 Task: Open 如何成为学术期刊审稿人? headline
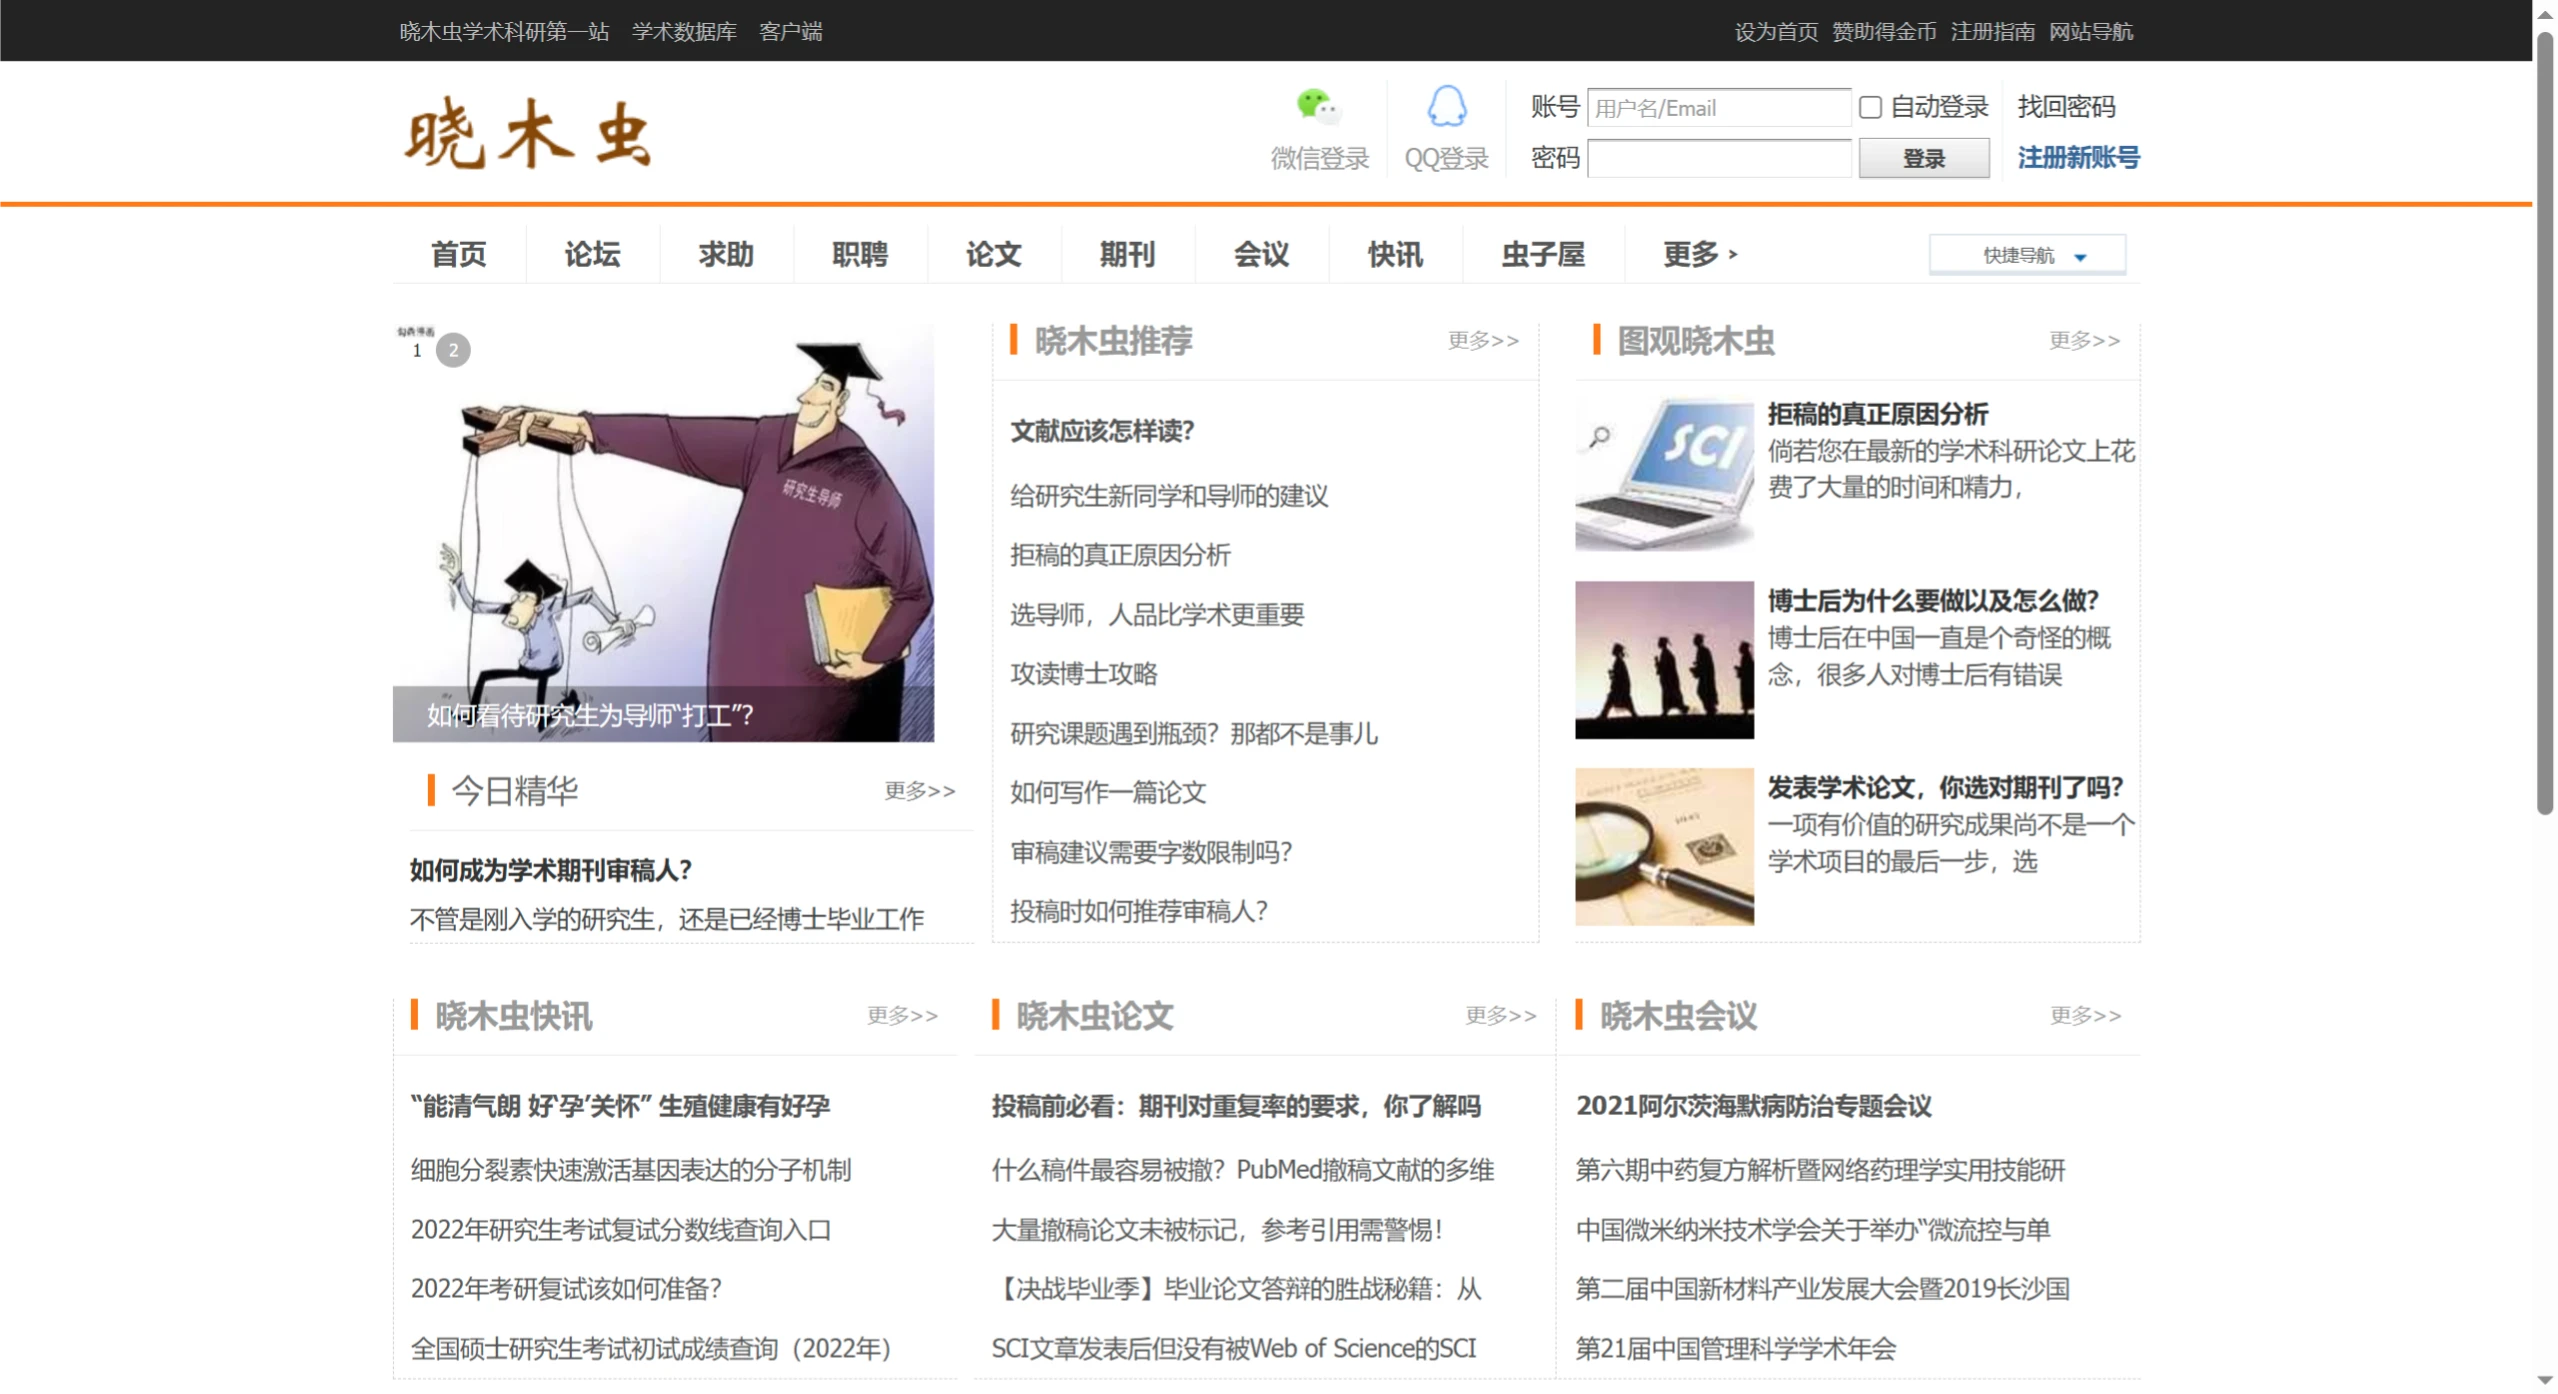[551, 871]
